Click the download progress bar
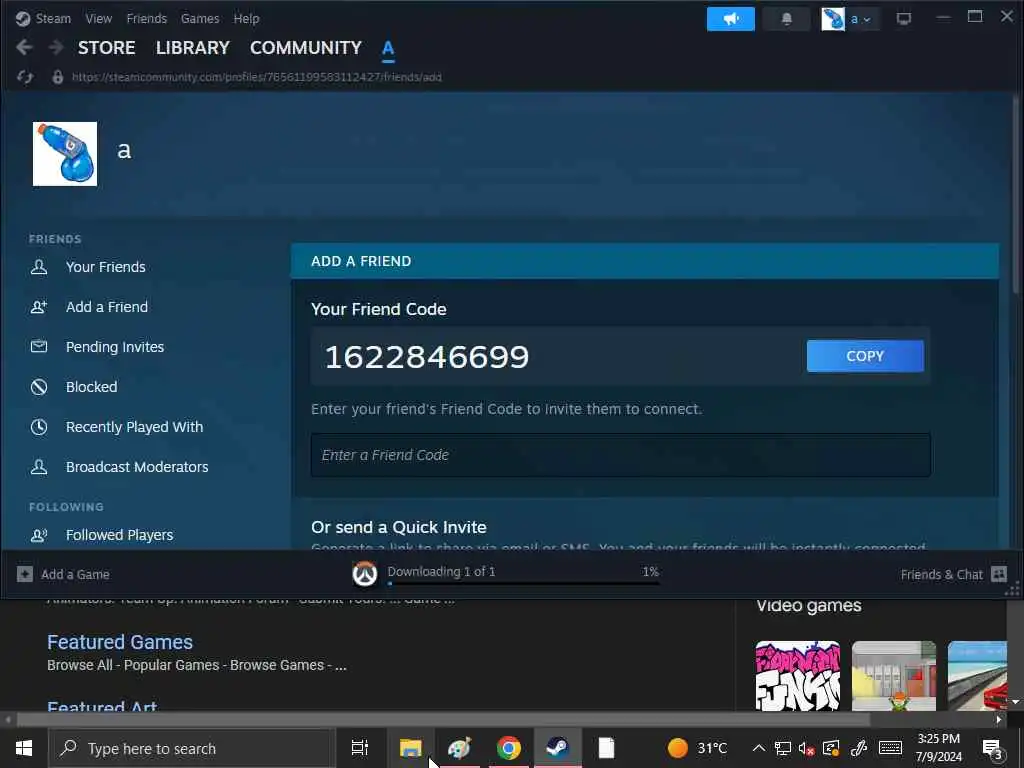The width and height of the screenshot is (1024, 768). pos(523,583)
